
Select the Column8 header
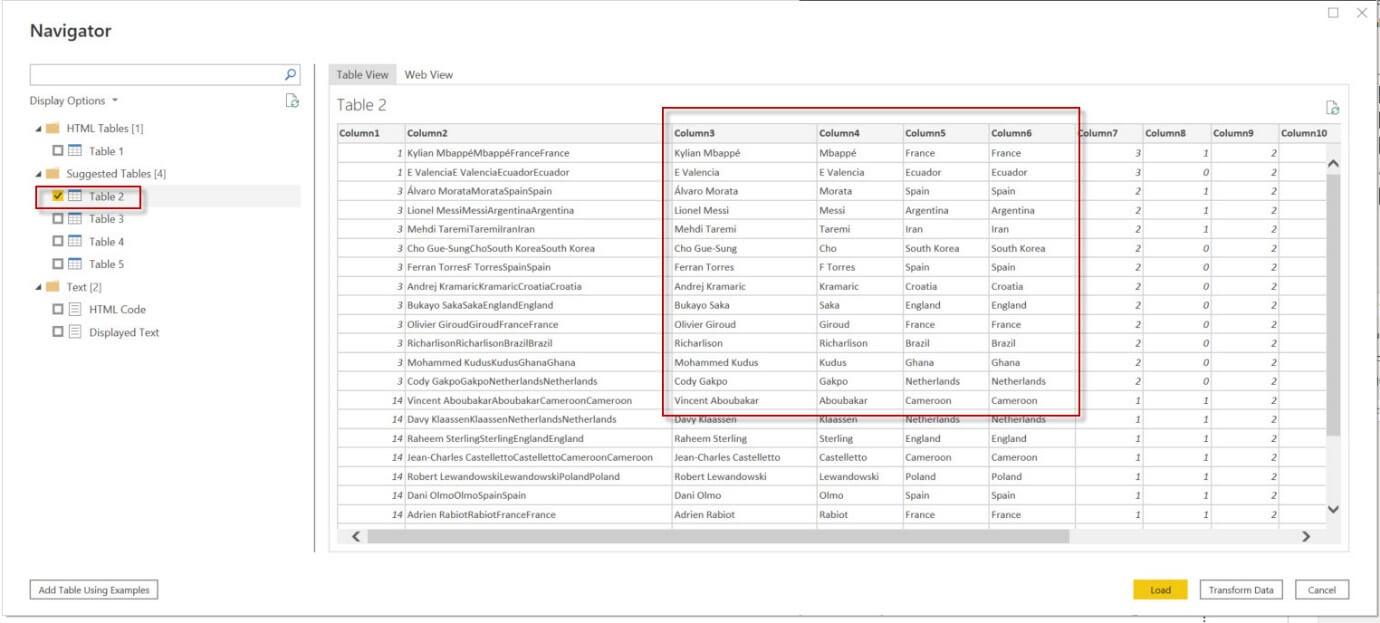coord(1176,133)
